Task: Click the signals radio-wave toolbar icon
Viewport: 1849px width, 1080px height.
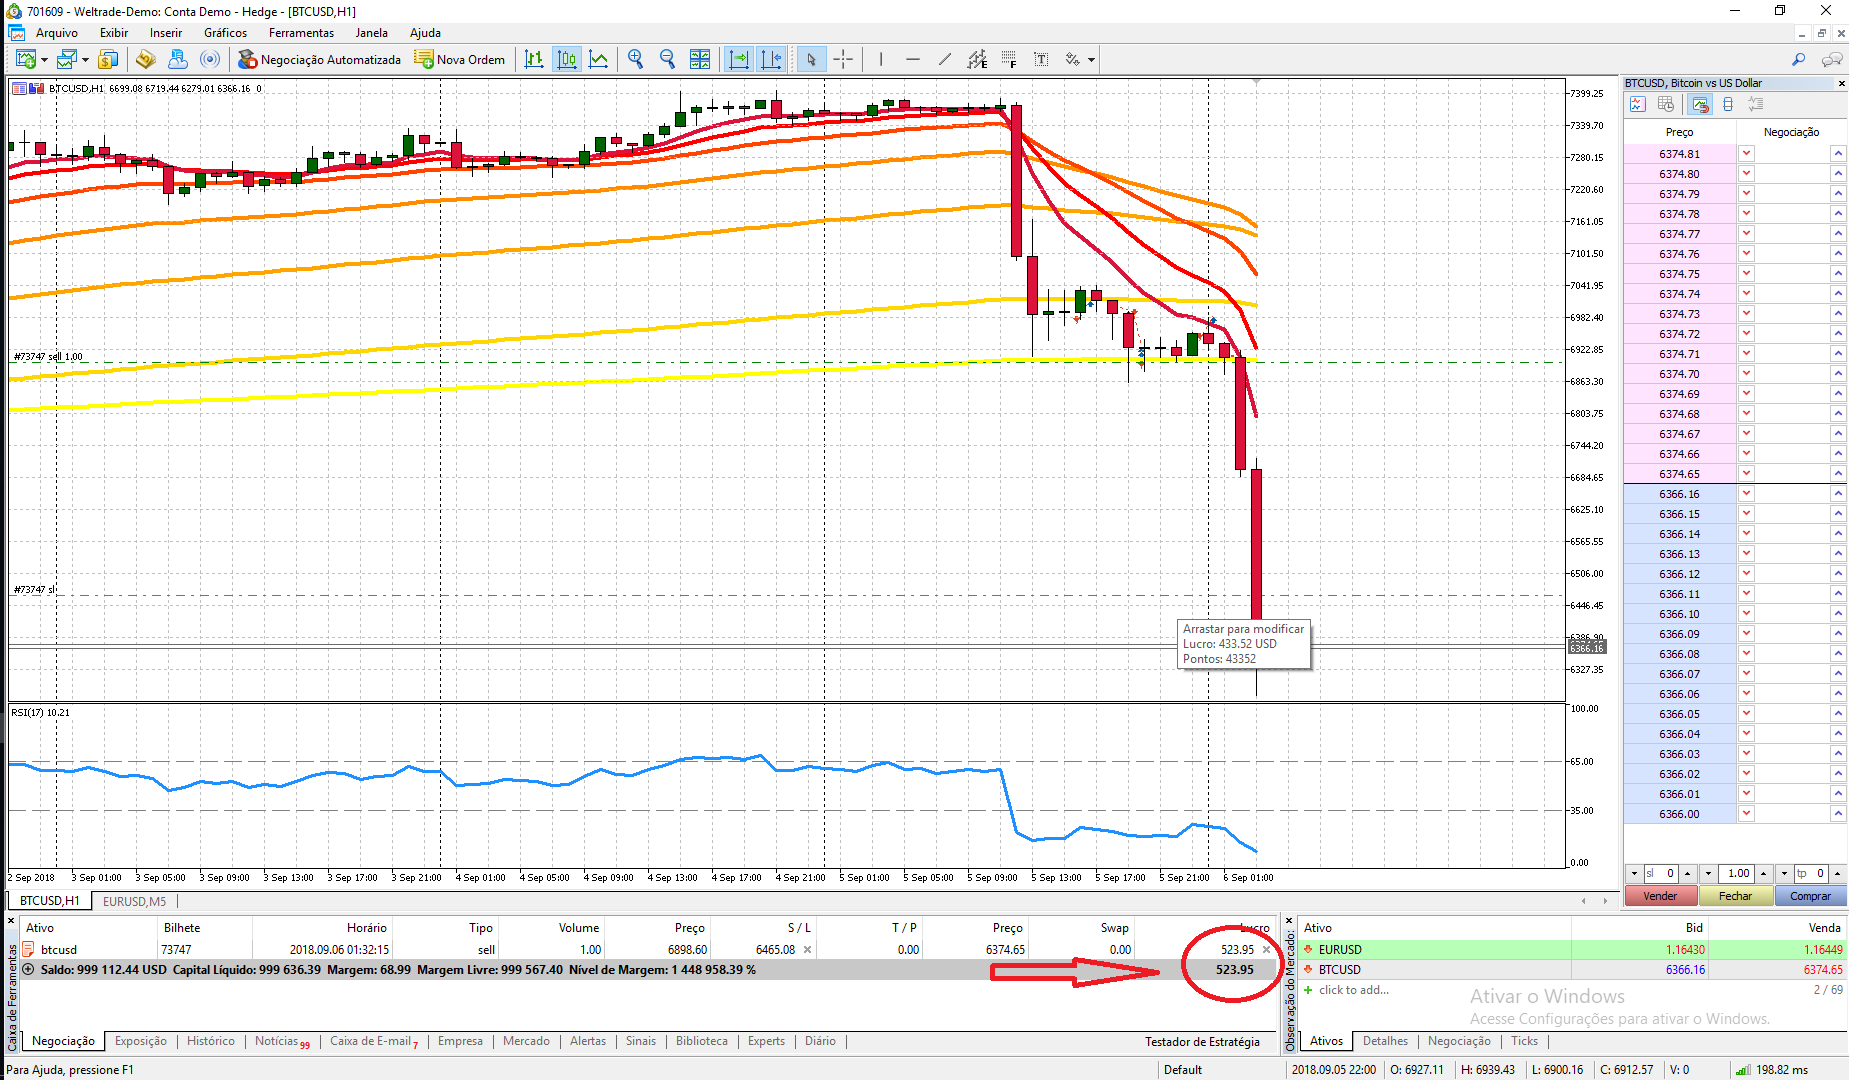Action: [210, 60]
